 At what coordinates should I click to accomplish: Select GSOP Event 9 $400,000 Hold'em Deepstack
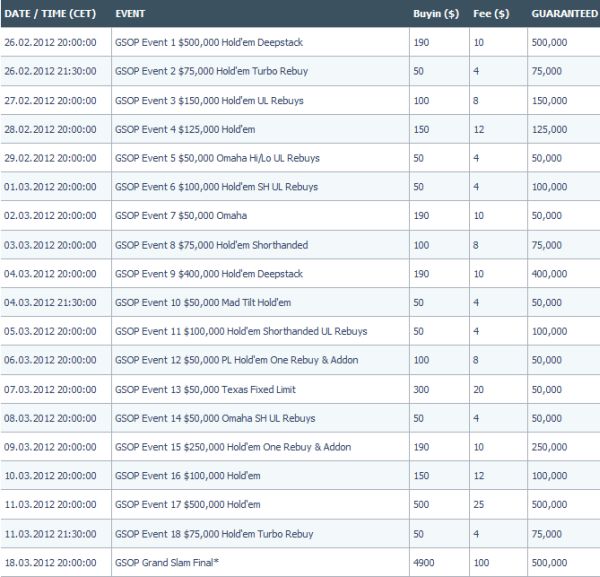(x=209, y=274)
